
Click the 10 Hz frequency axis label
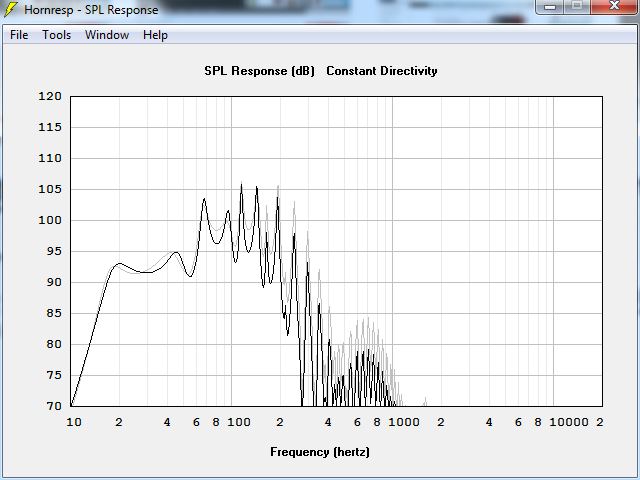[74, 422]
